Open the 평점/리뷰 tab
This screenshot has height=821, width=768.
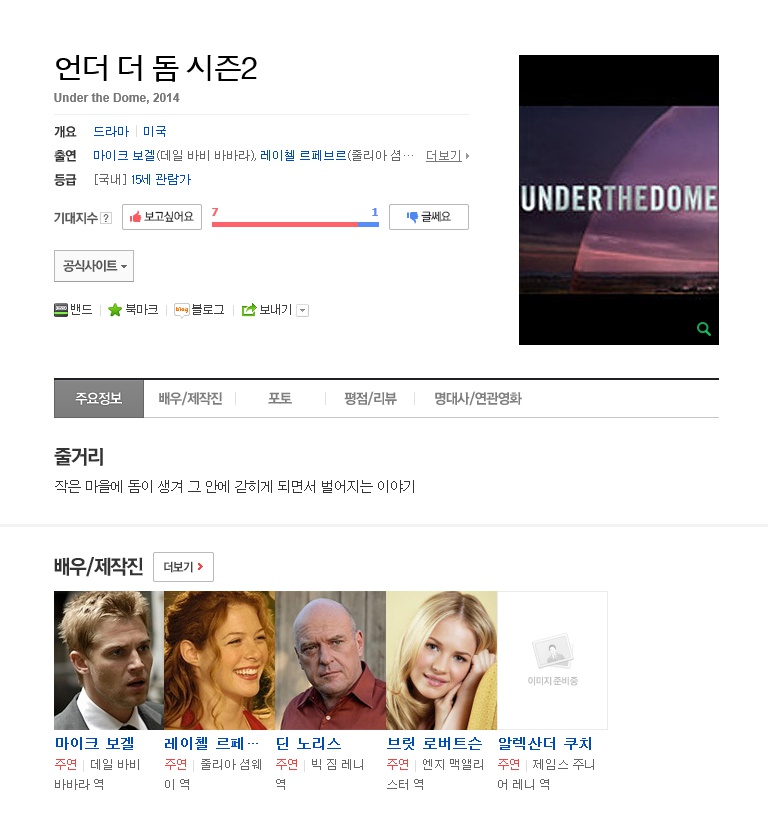(x=370, y=398)
